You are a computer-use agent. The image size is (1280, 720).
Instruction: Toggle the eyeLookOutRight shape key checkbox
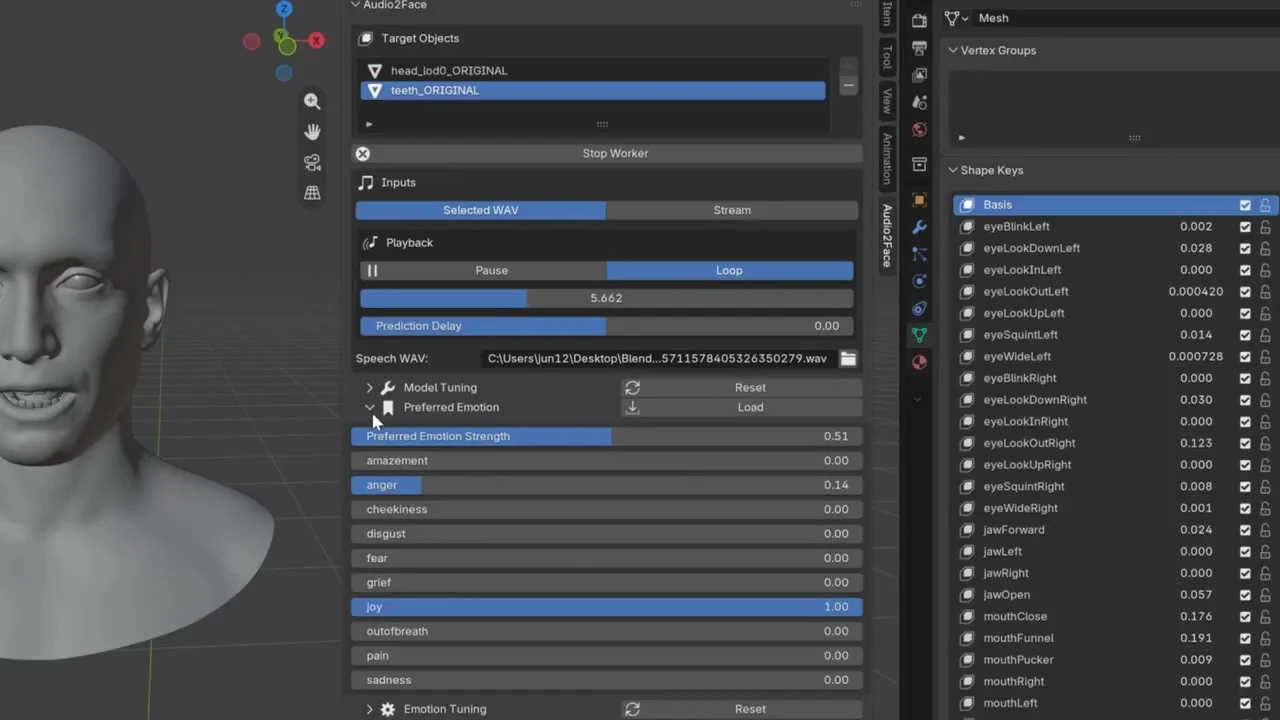pyautogui.click(x=1245, y=443)
